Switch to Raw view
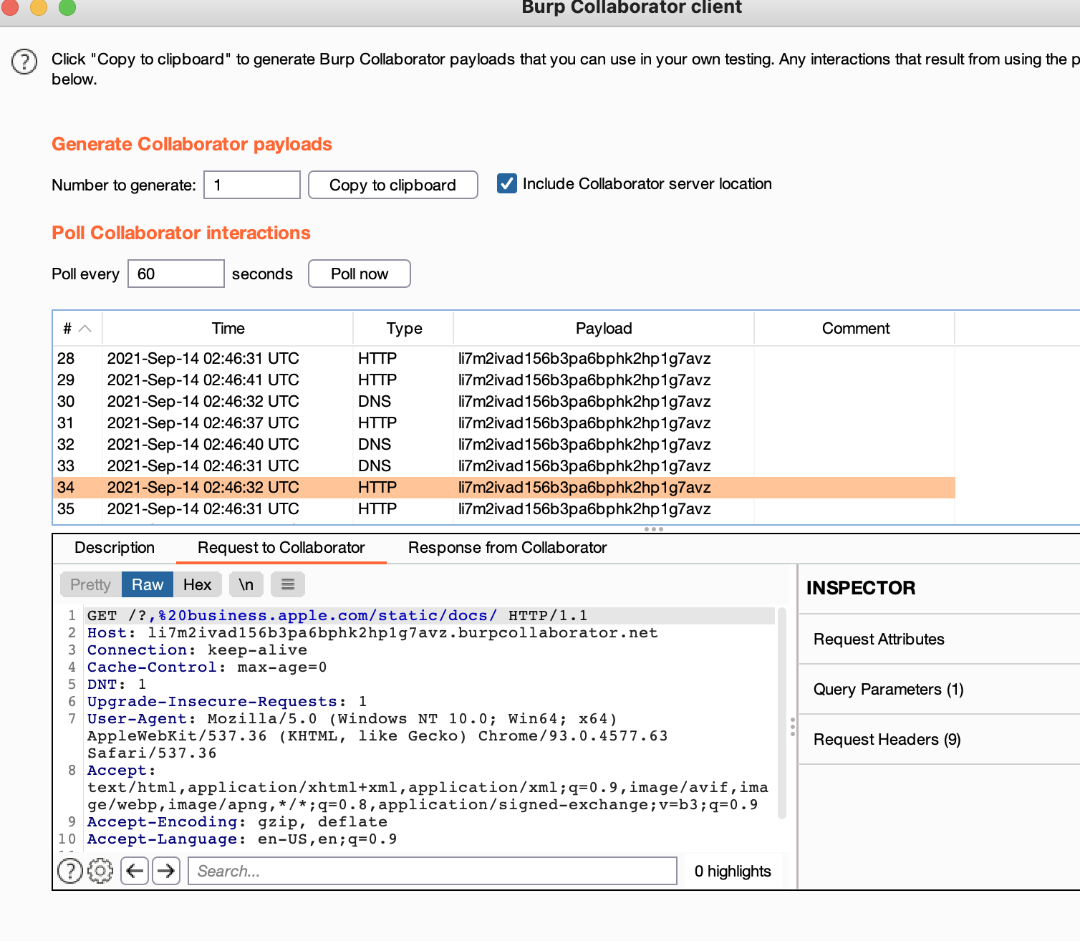 [x=147, y=585]
